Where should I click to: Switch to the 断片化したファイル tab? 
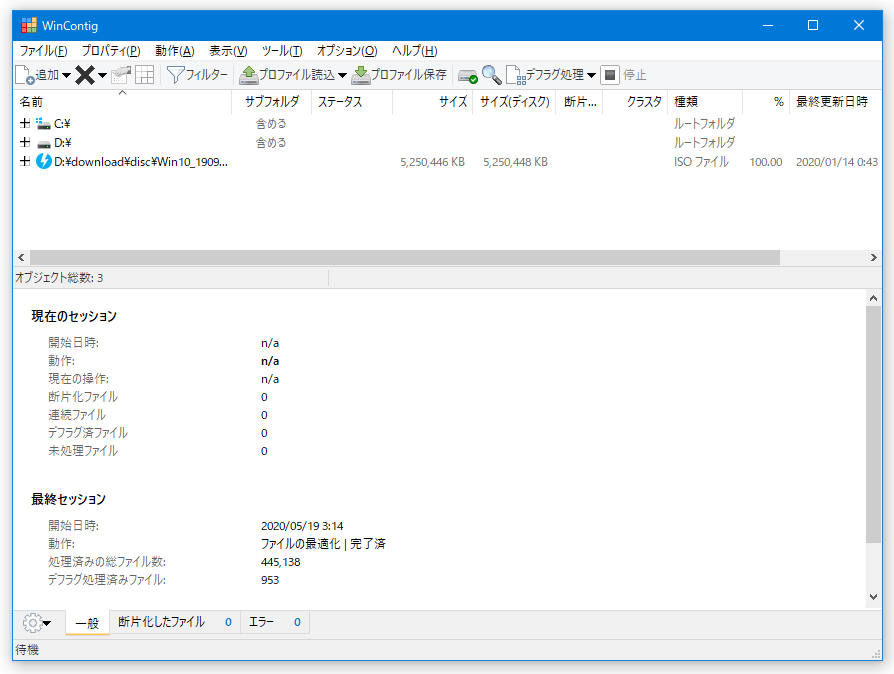174,622
